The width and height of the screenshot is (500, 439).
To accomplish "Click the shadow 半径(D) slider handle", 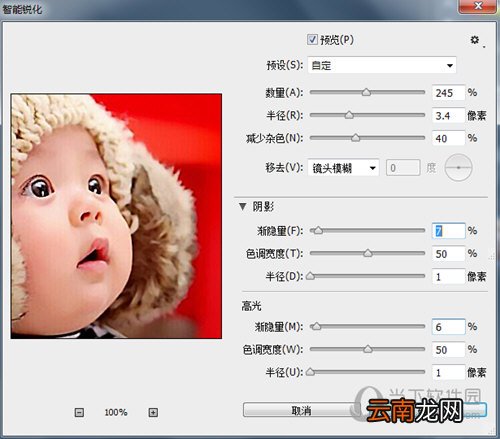I will pyautogui.click(x=310, y=276).
